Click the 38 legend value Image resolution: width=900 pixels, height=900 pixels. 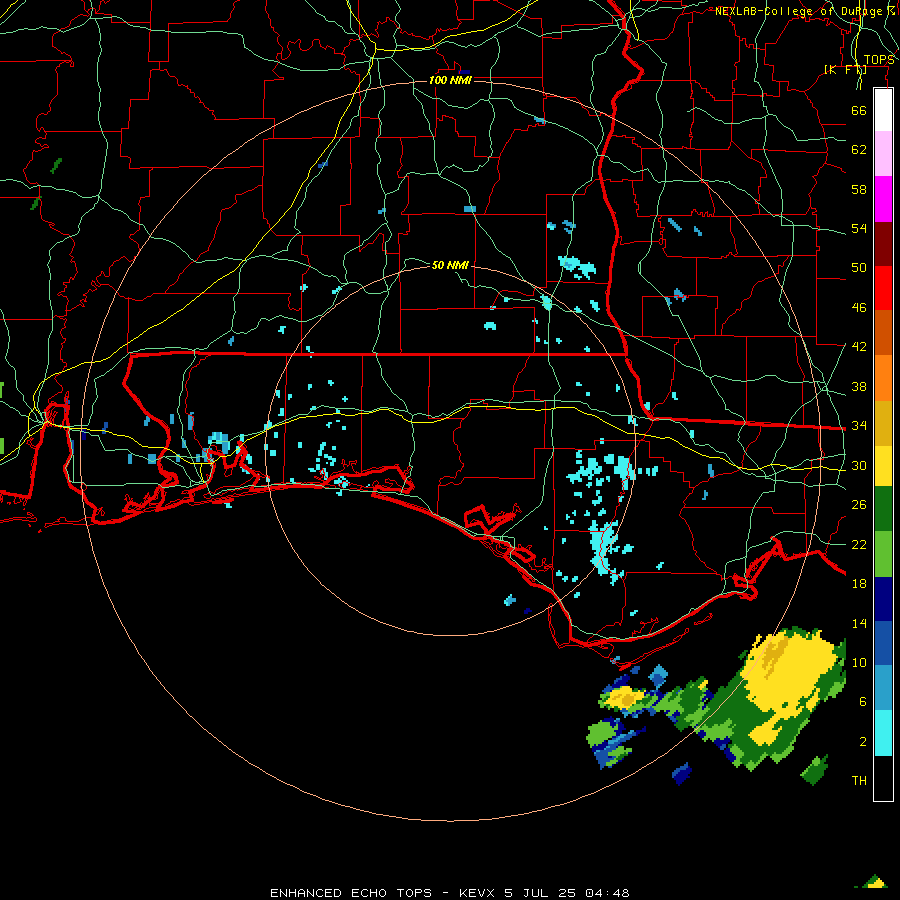[x=859, y=387]
